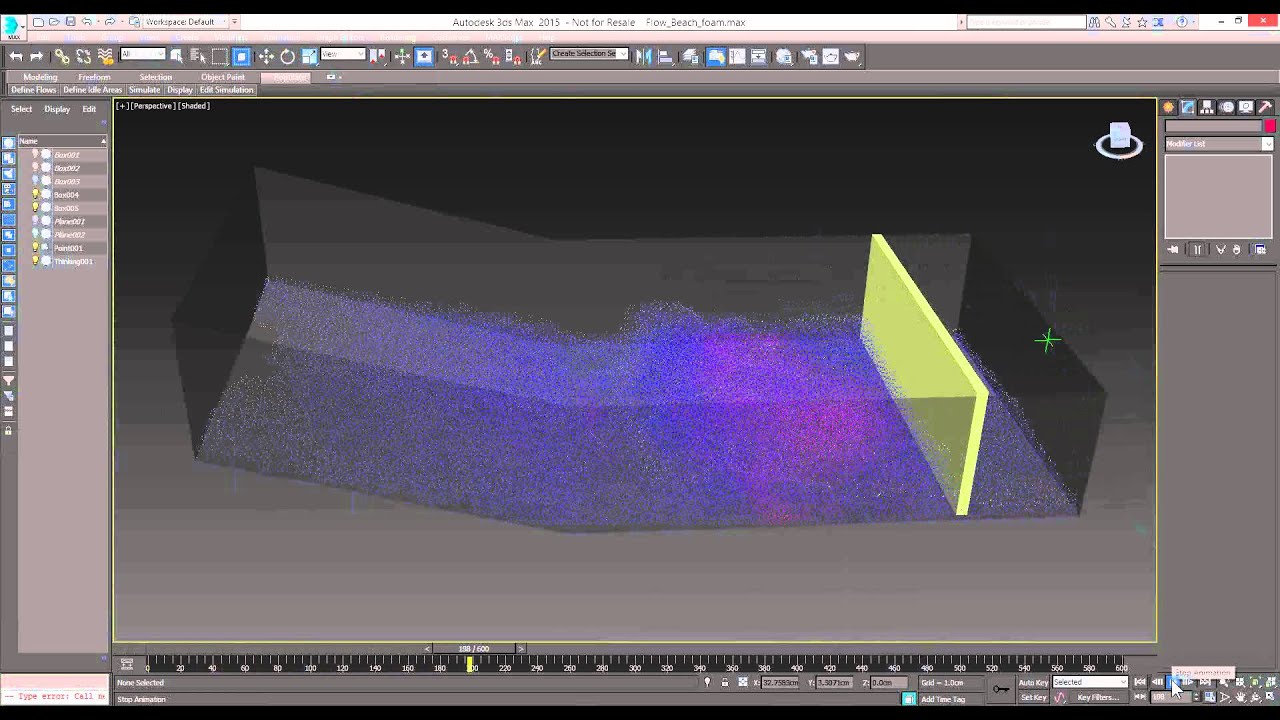Switch to Selection ribbon tab

155,77
